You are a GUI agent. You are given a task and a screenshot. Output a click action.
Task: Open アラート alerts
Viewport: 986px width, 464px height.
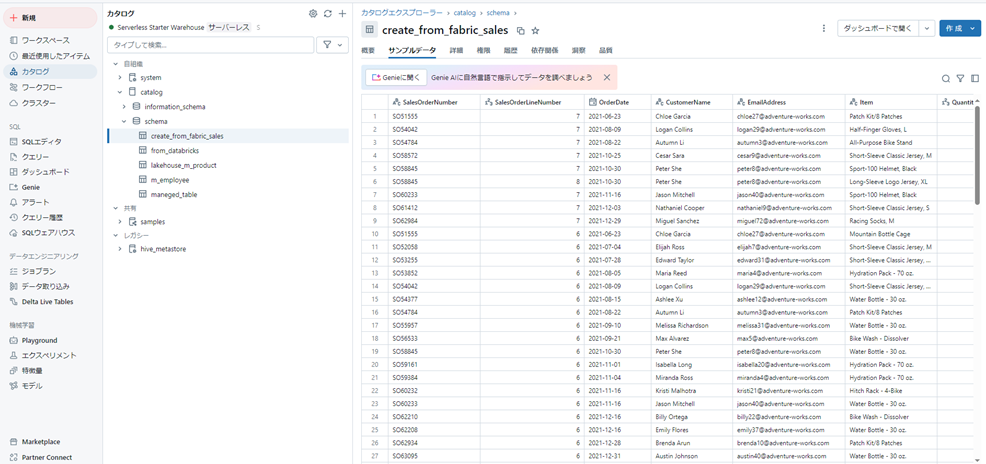click(x=50, y=202)
